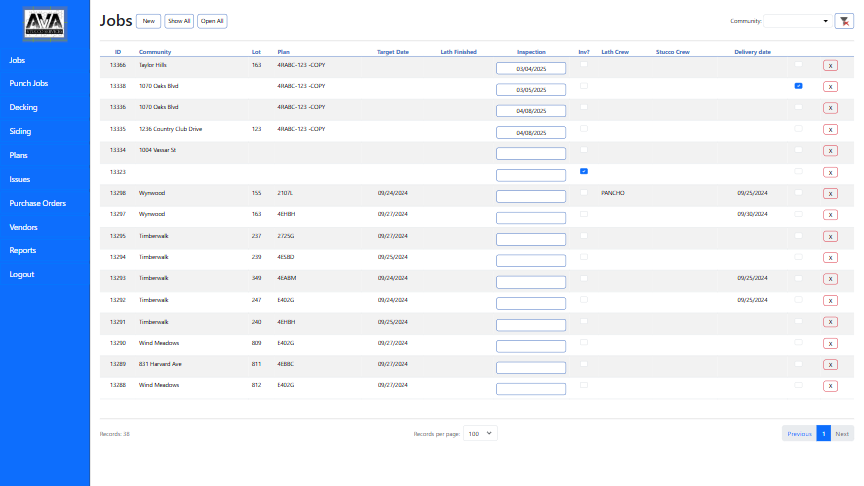This screenshot has height=486, width=864.
Task: Go to Purchase Orders menu item
Action: tap(38, 203)
